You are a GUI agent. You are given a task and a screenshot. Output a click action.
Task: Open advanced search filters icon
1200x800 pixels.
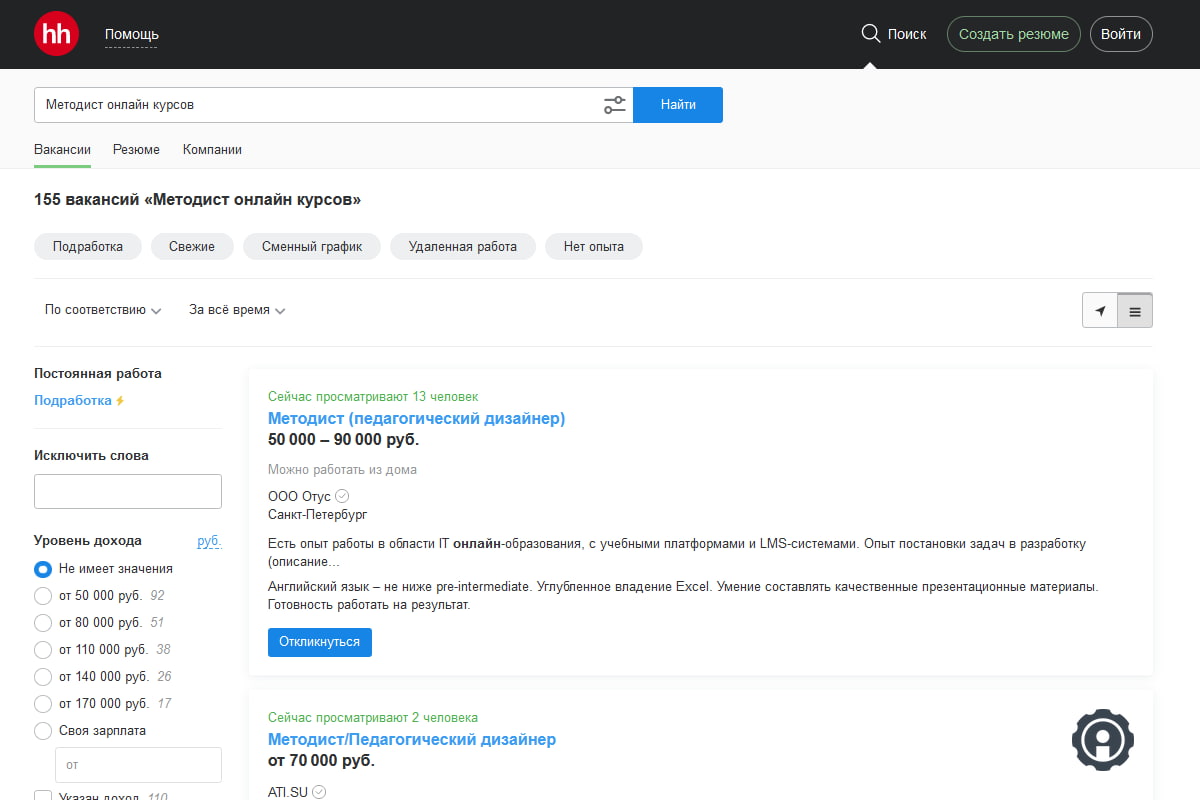[614, 105]
